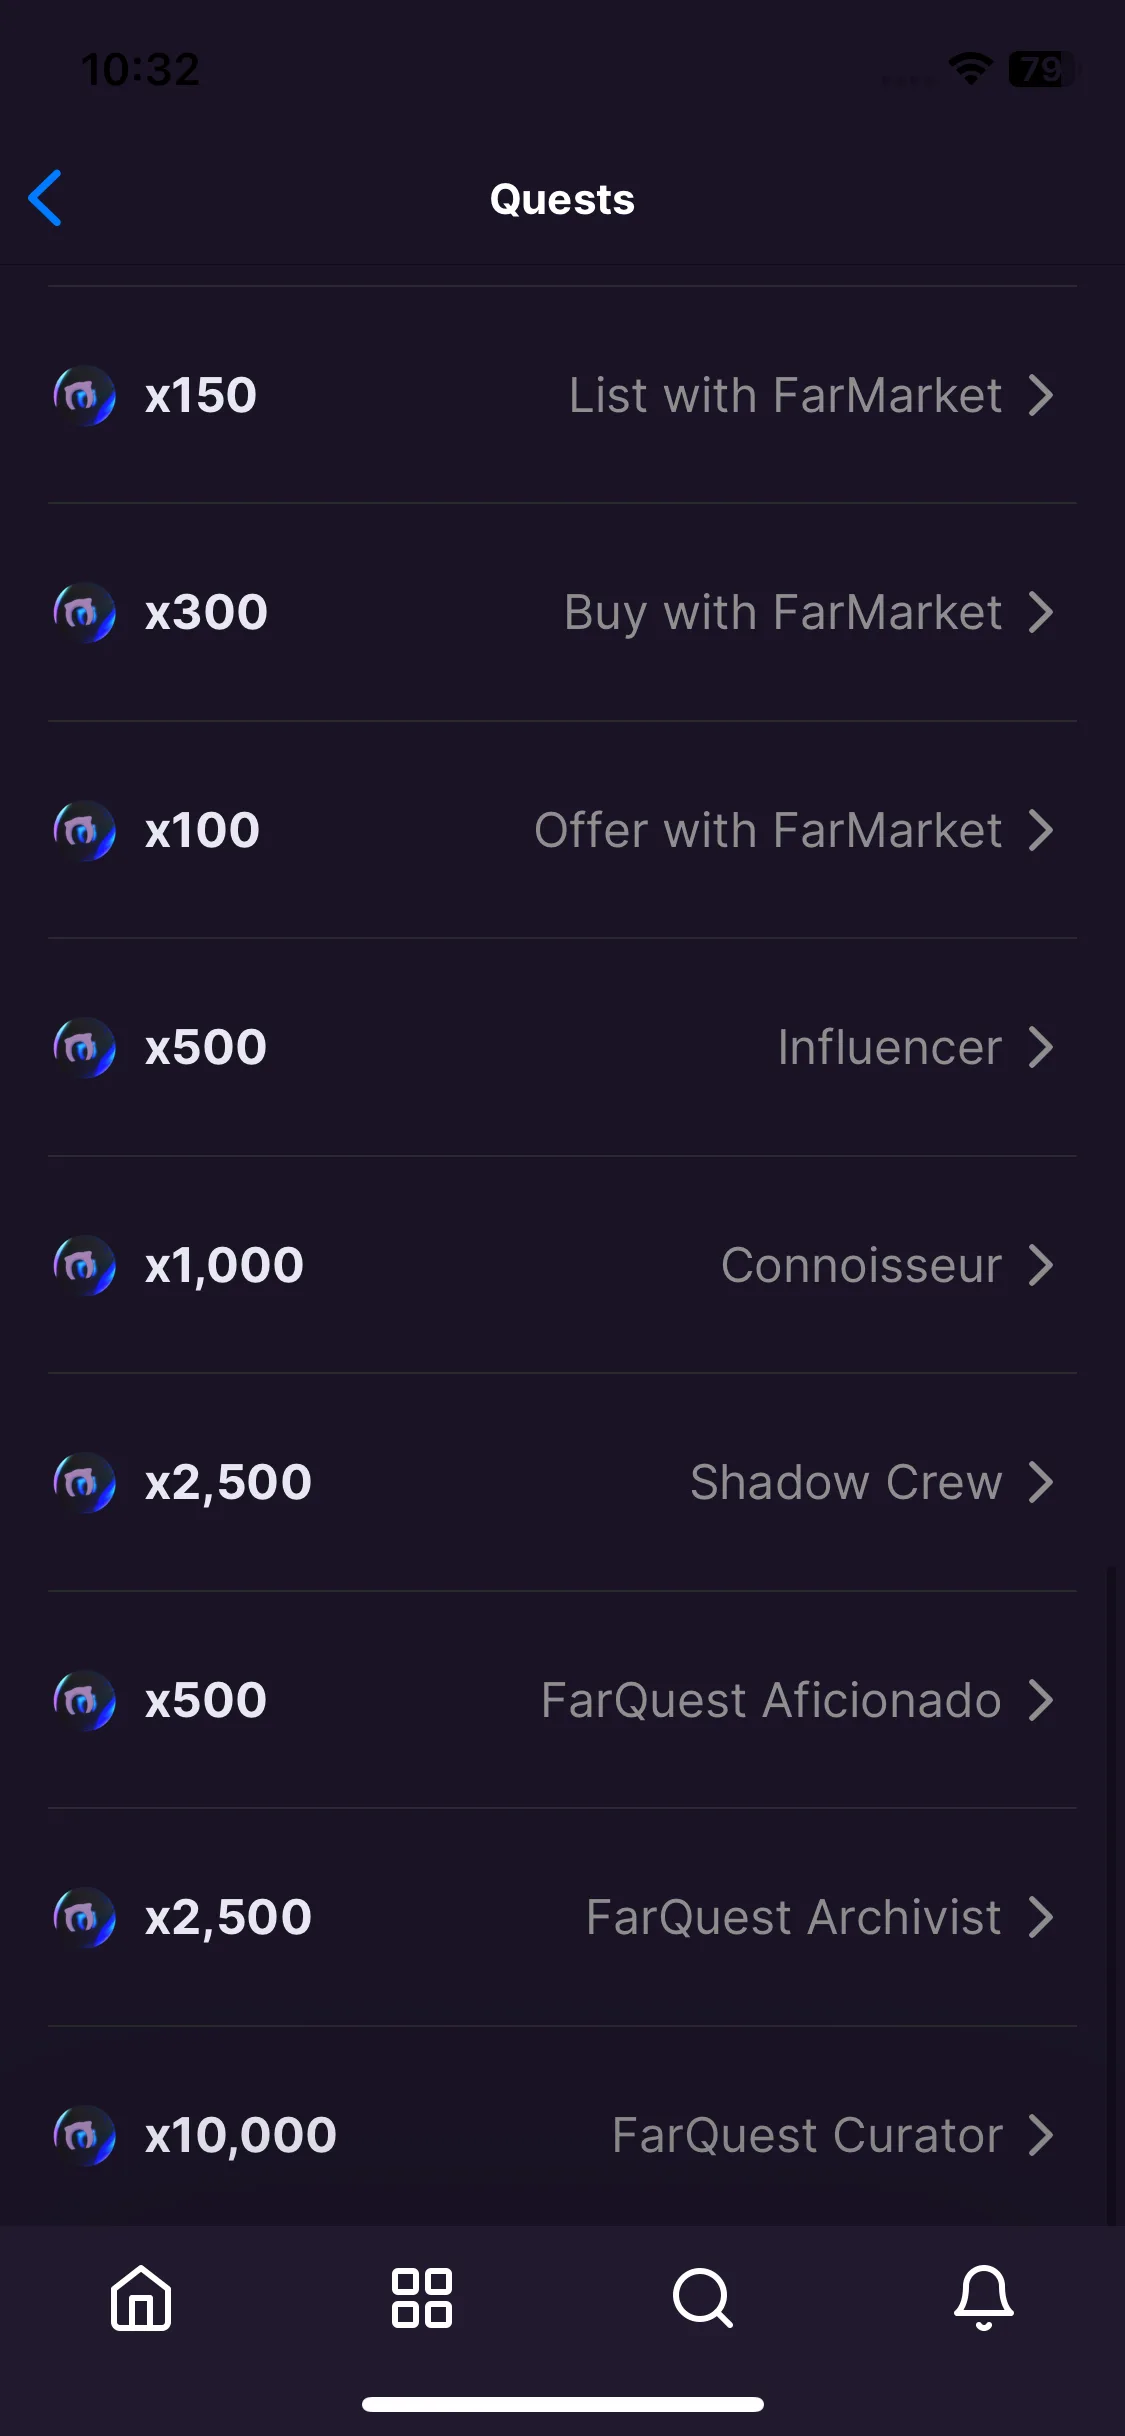
Task: Open the Search magnifier tab
Action: coord(703,2298)
